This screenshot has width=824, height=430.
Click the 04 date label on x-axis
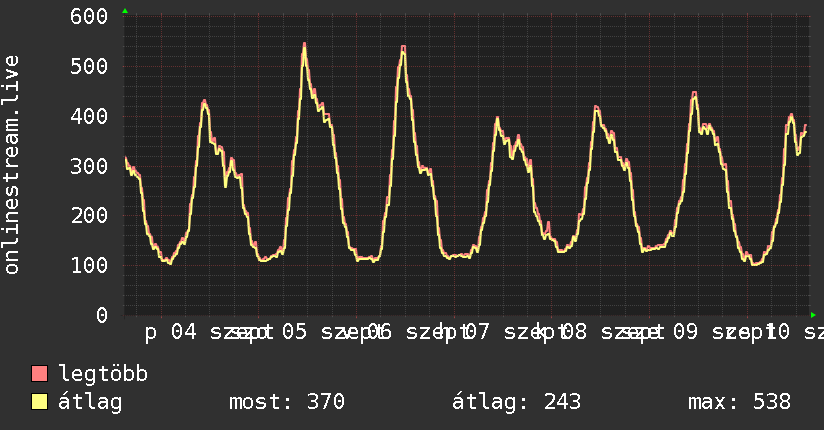point(184,332)
